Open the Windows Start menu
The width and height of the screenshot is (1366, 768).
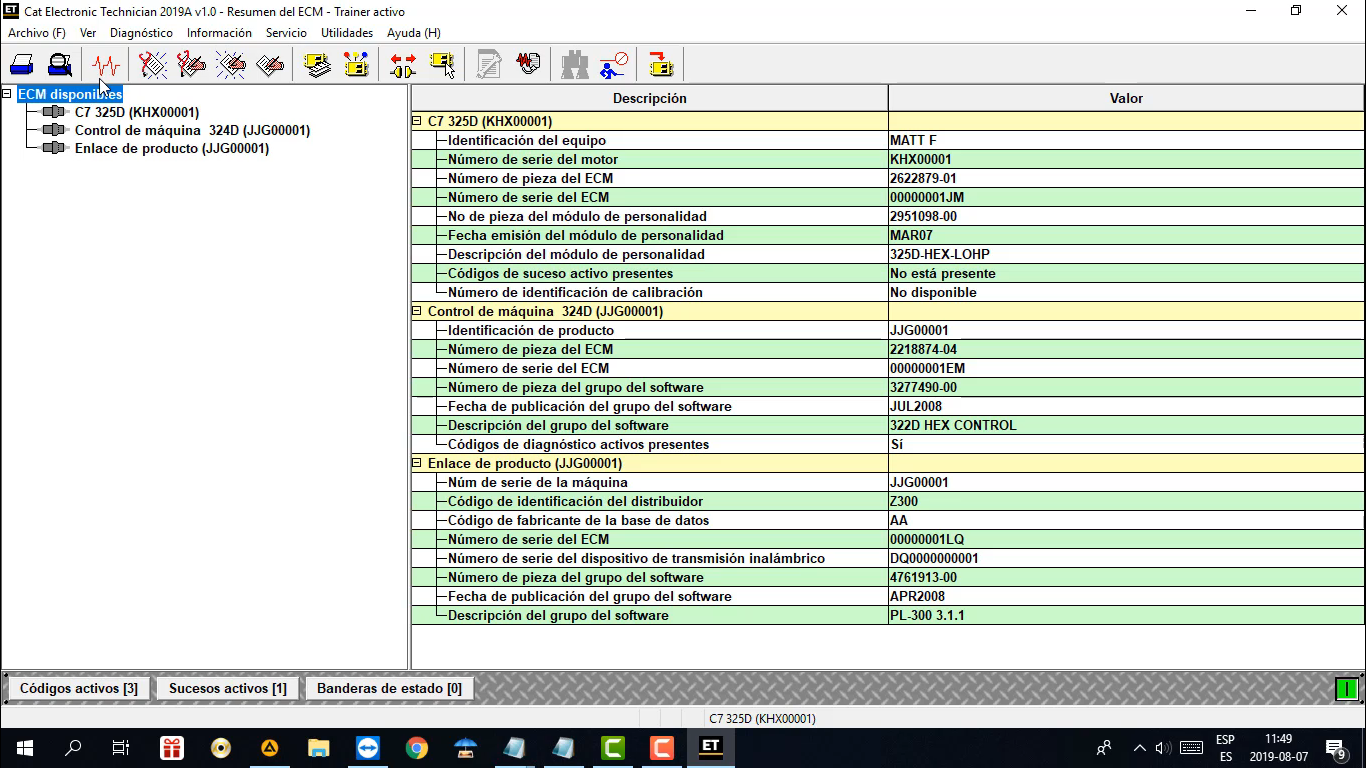[x=24, y=747]
